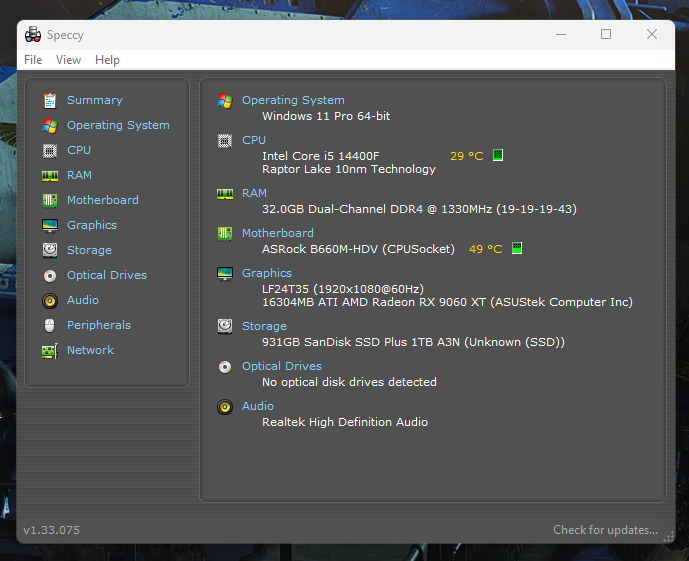The image size is (689, 561).
Task: Click the Motherboard icon in sidebar
Action: [50, 200]
